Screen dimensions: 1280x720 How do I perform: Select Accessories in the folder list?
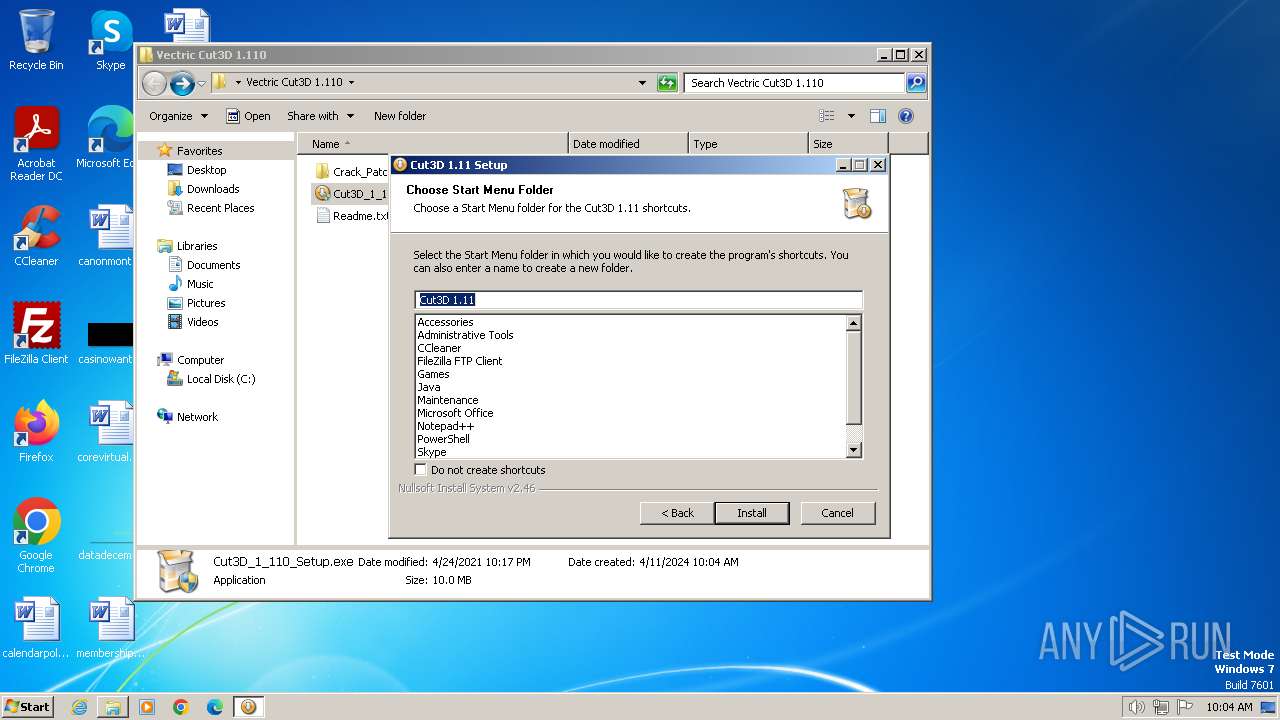click(x=445, y=322)
